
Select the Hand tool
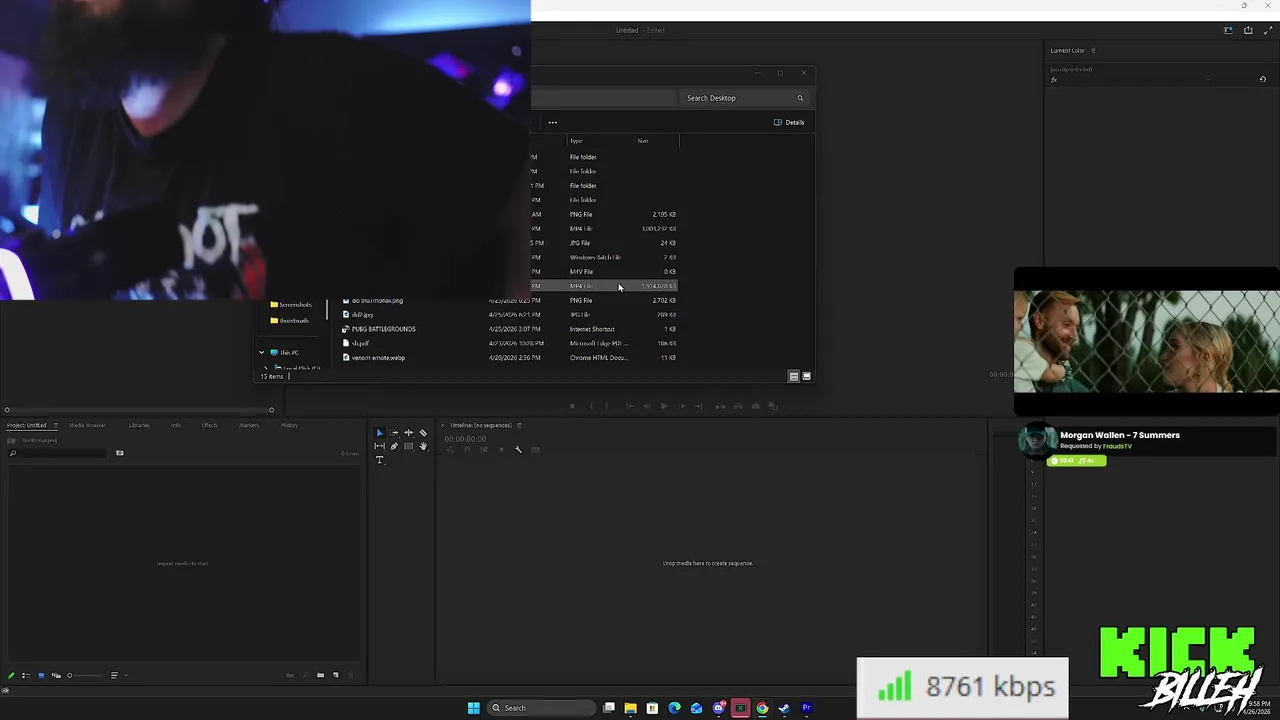point(423,446)
